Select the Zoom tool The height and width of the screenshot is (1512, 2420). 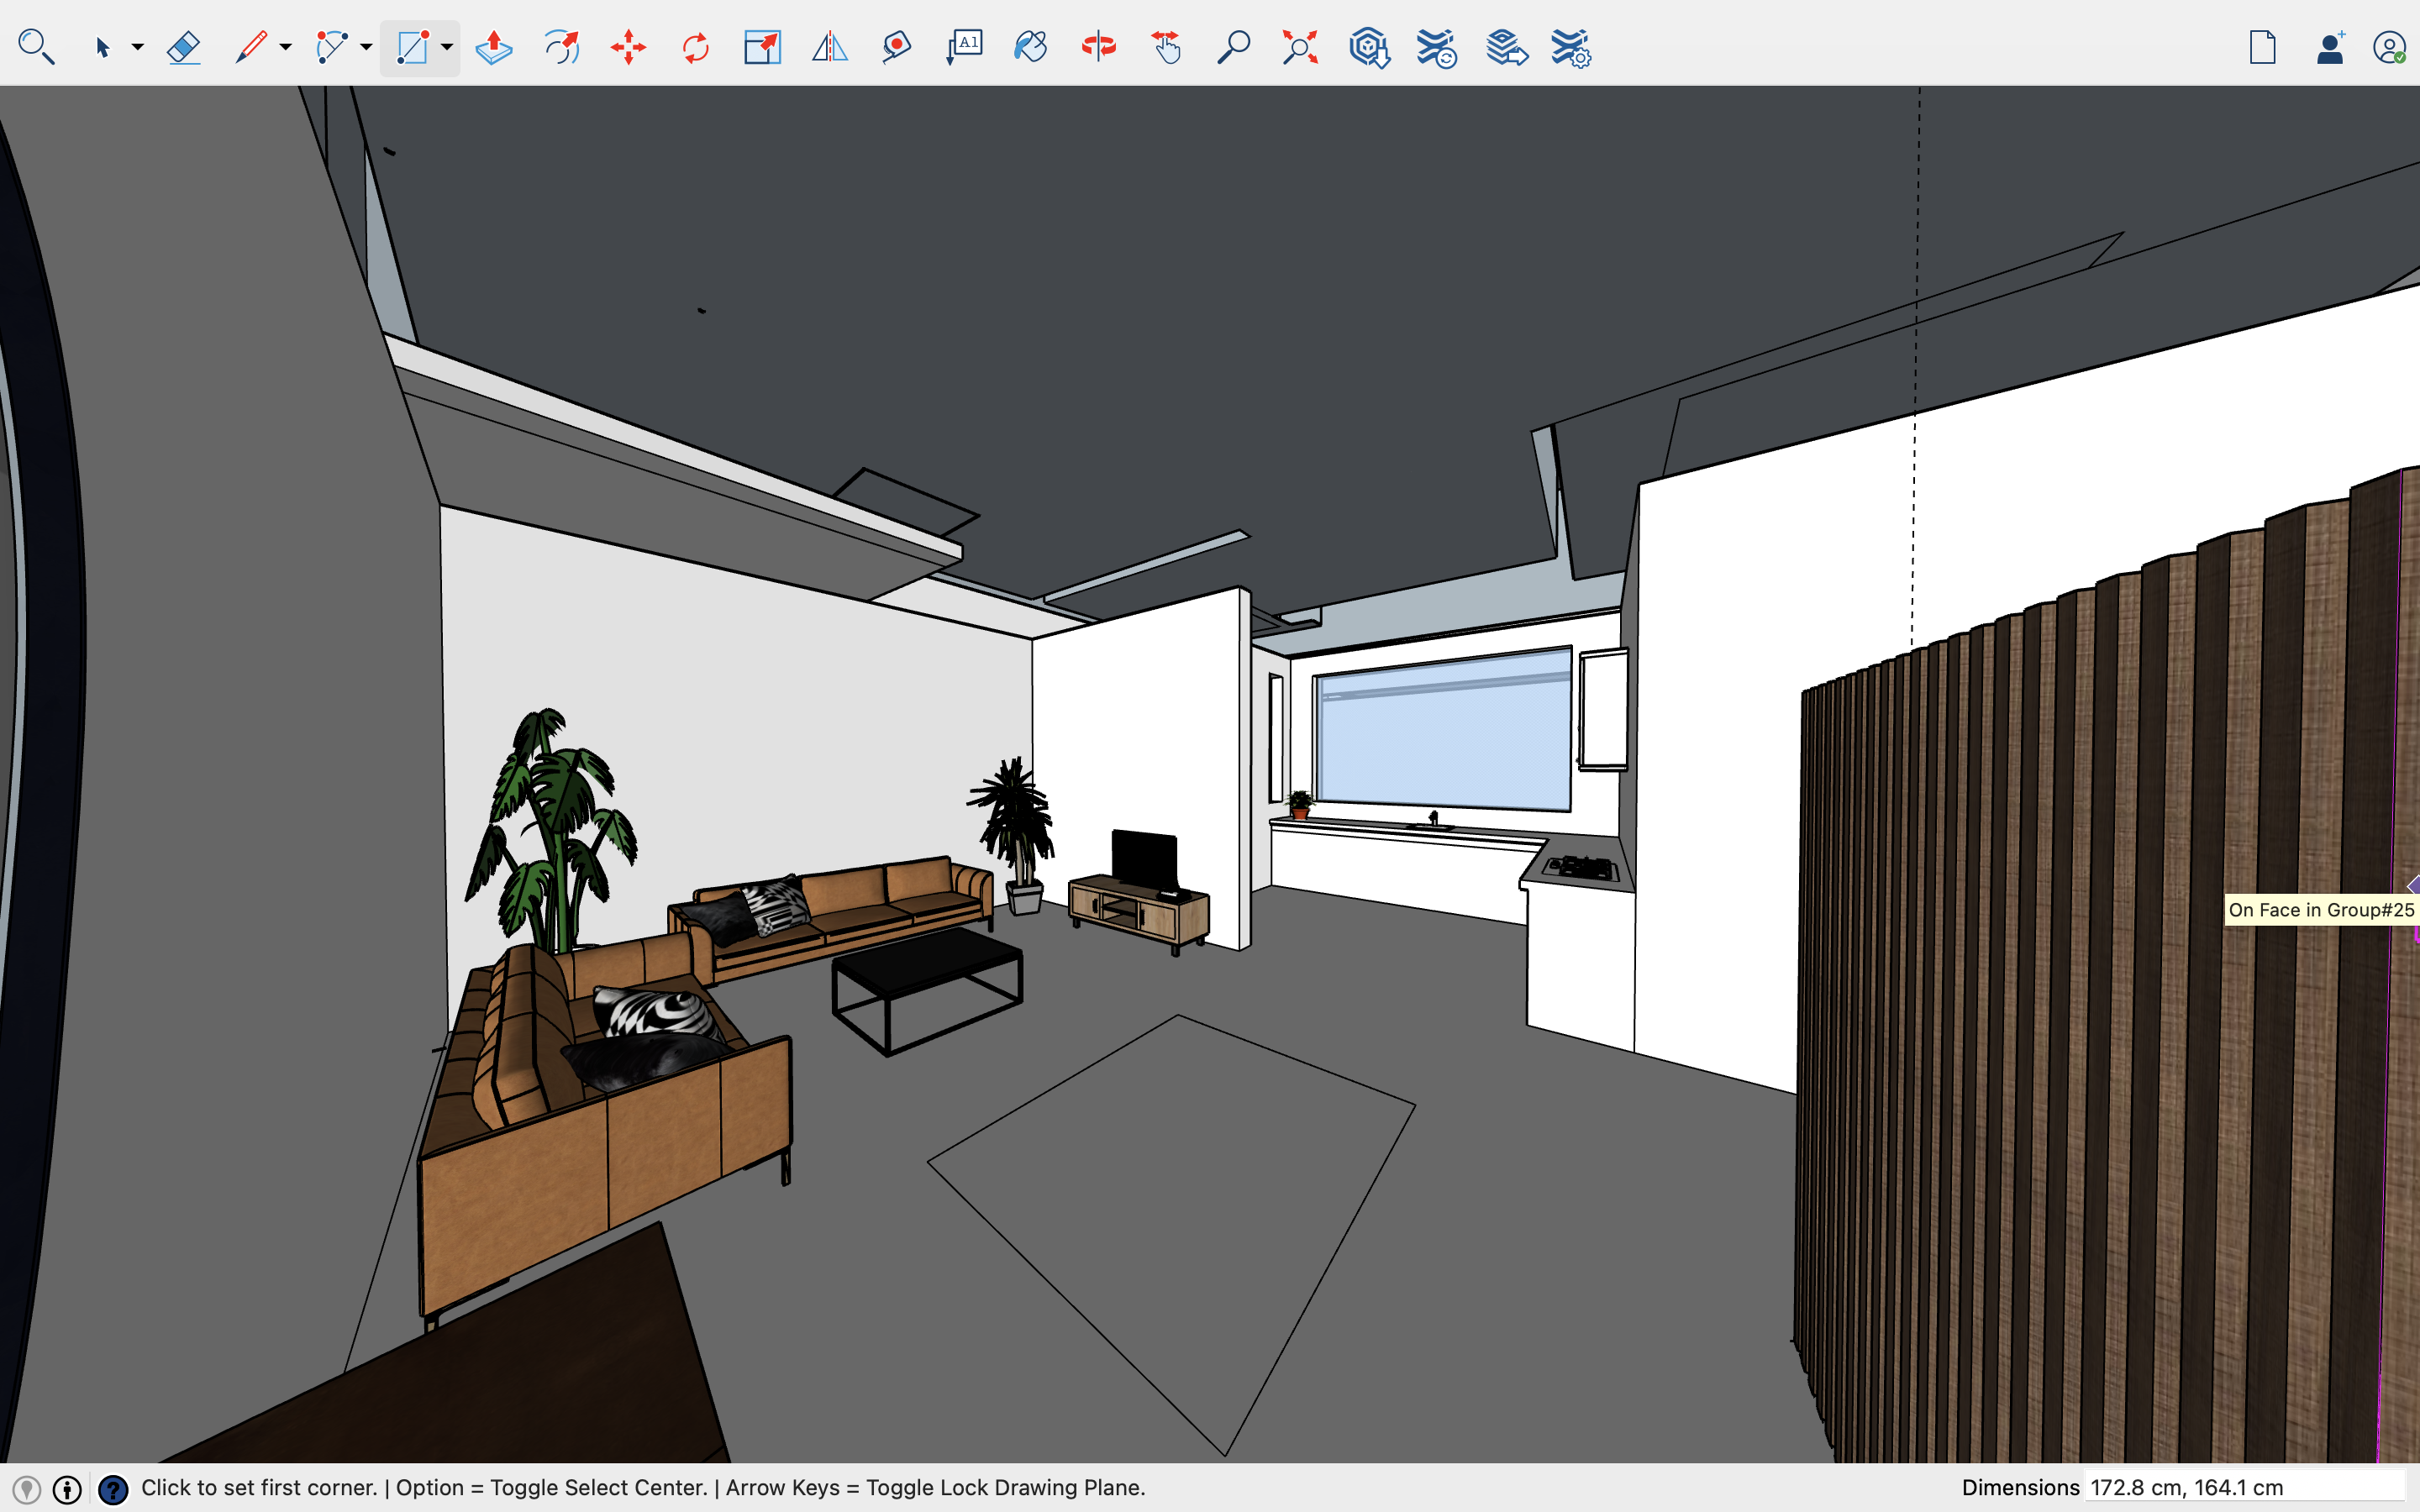(1233, 47)
